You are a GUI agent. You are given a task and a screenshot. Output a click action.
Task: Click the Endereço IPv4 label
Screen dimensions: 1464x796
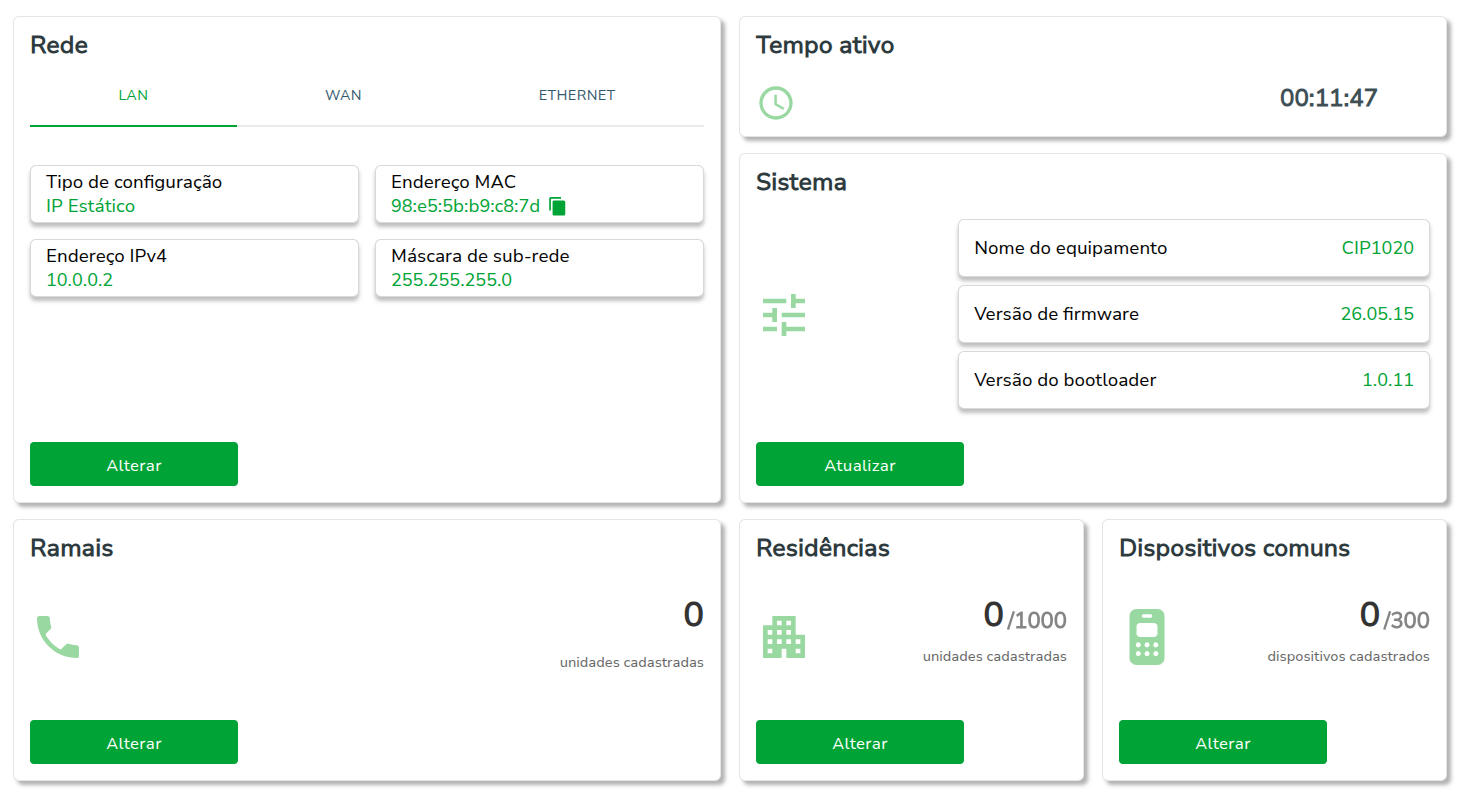click(106, 256)
